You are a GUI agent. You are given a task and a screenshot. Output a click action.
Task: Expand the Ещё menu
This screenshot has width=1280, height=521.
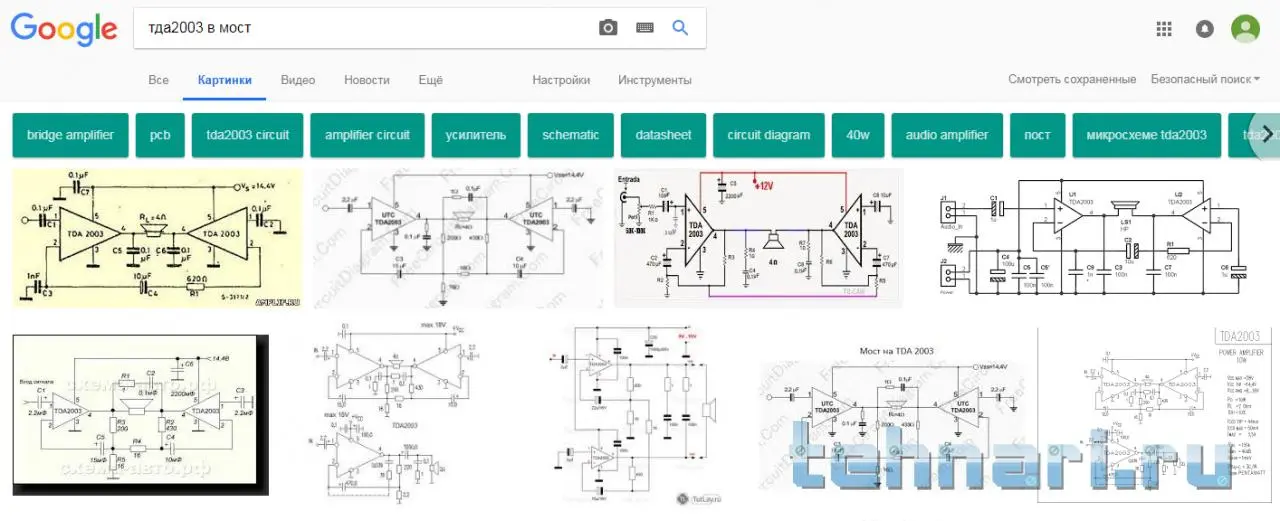coord(430,80)
